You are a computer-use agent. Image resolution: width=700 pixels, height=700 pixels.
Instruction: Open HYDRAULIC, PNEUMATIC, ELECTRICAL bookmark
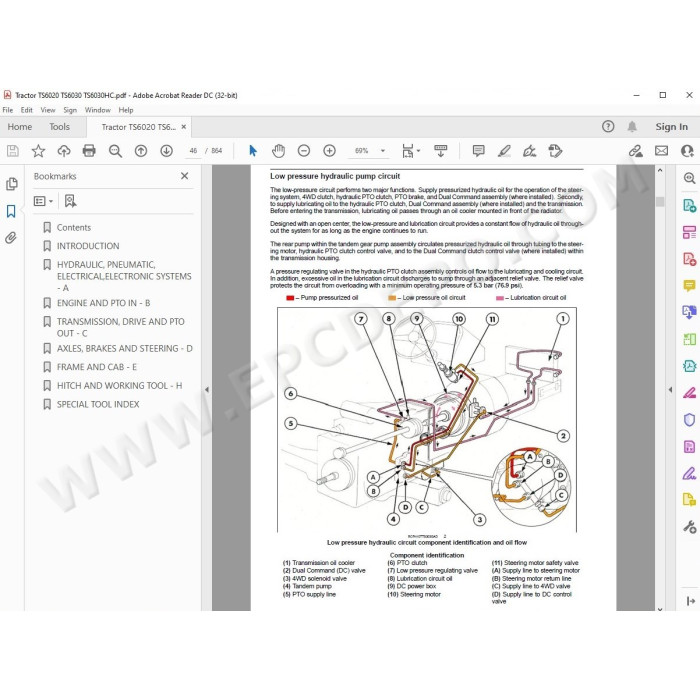click(124, 276)
